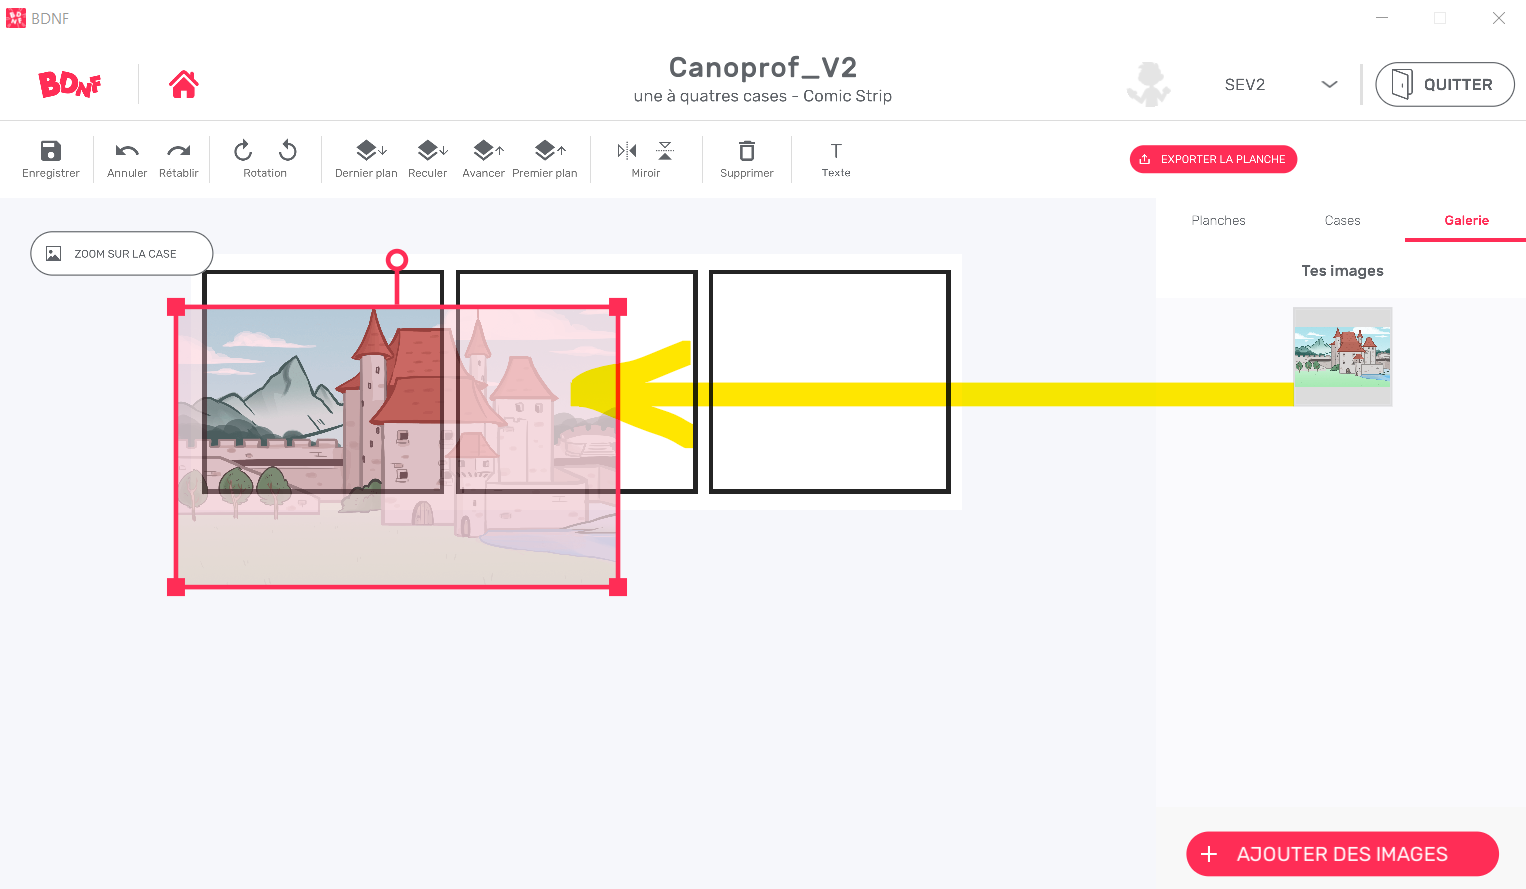This screenshot has height=889, width=1526.
Task: Bring image to Premier plan
Action: [550, 151]
